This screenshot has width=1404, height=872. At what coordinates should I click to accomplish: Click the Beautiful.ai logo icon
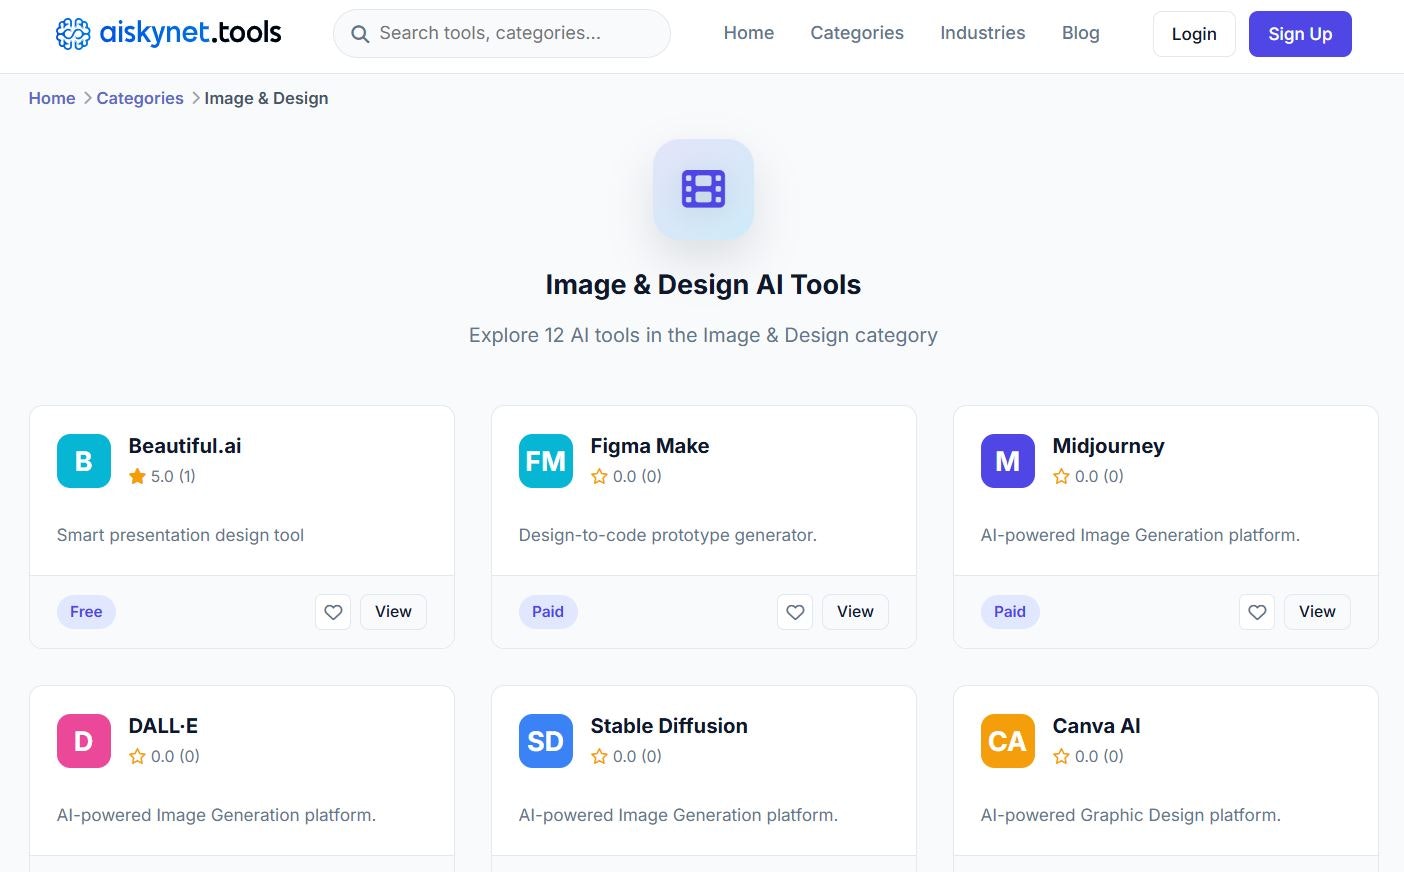tap(83, 461)
